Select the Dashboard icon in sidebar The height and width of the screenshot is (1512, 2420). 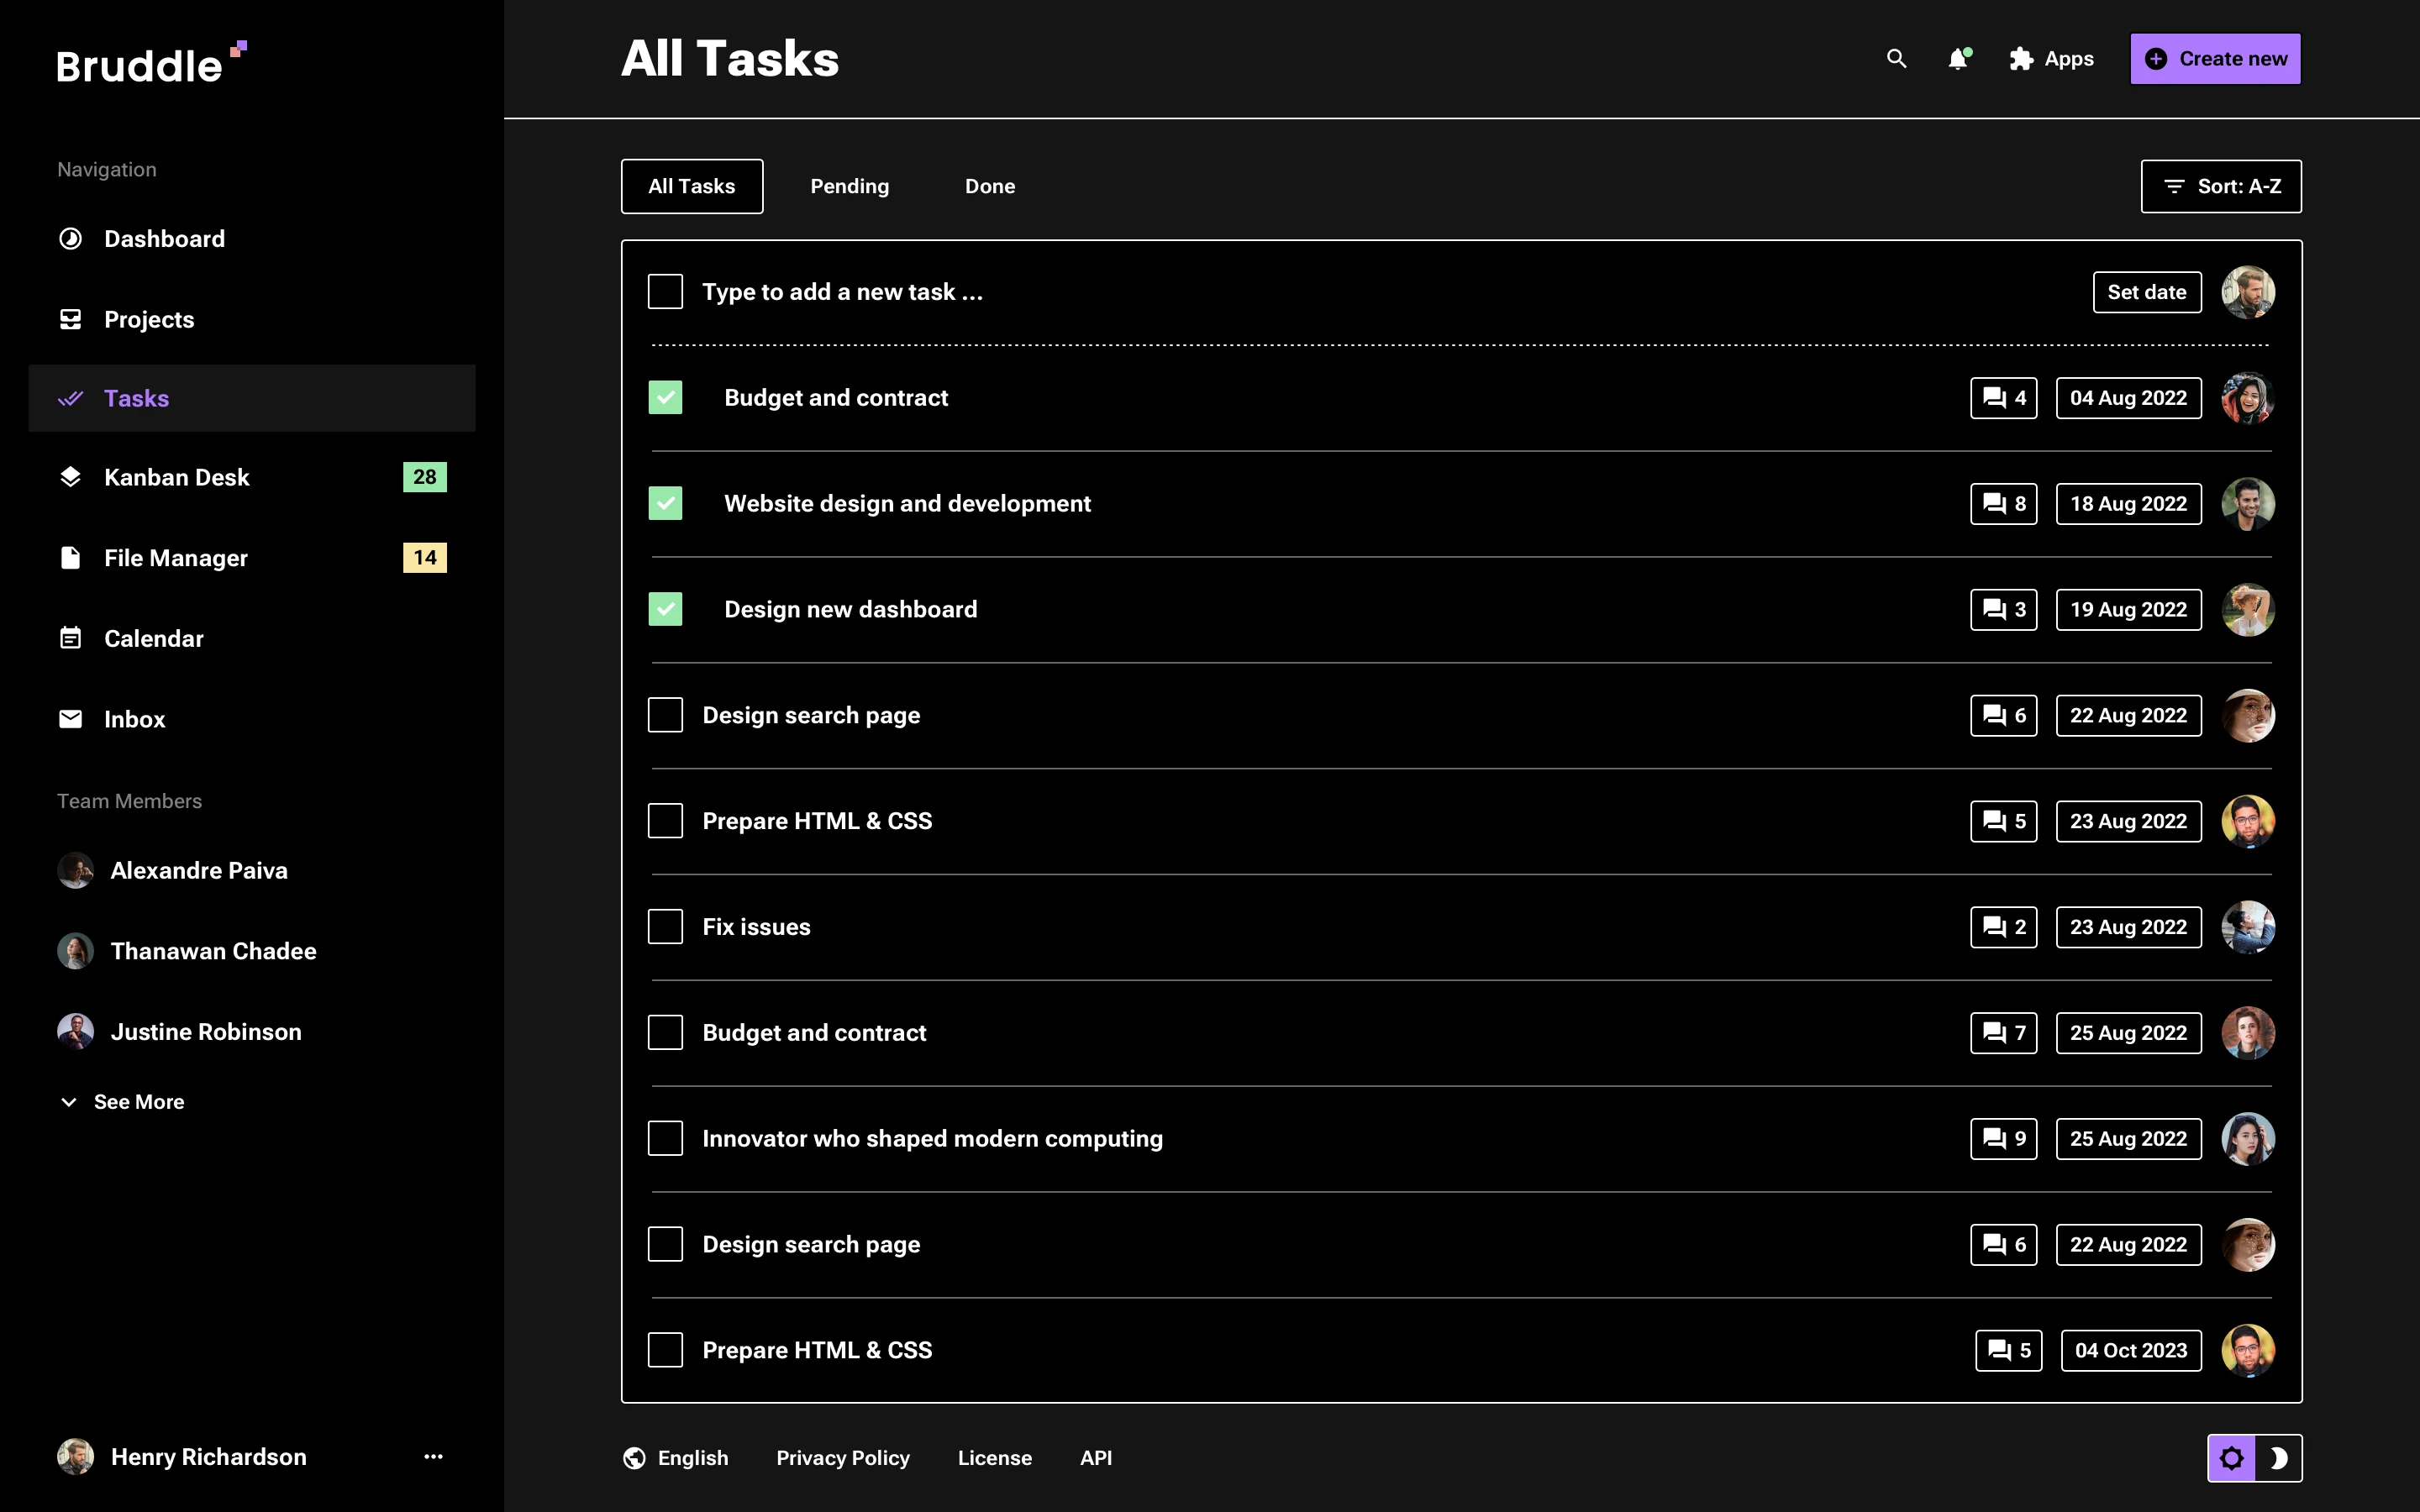(x=70, y=238)
